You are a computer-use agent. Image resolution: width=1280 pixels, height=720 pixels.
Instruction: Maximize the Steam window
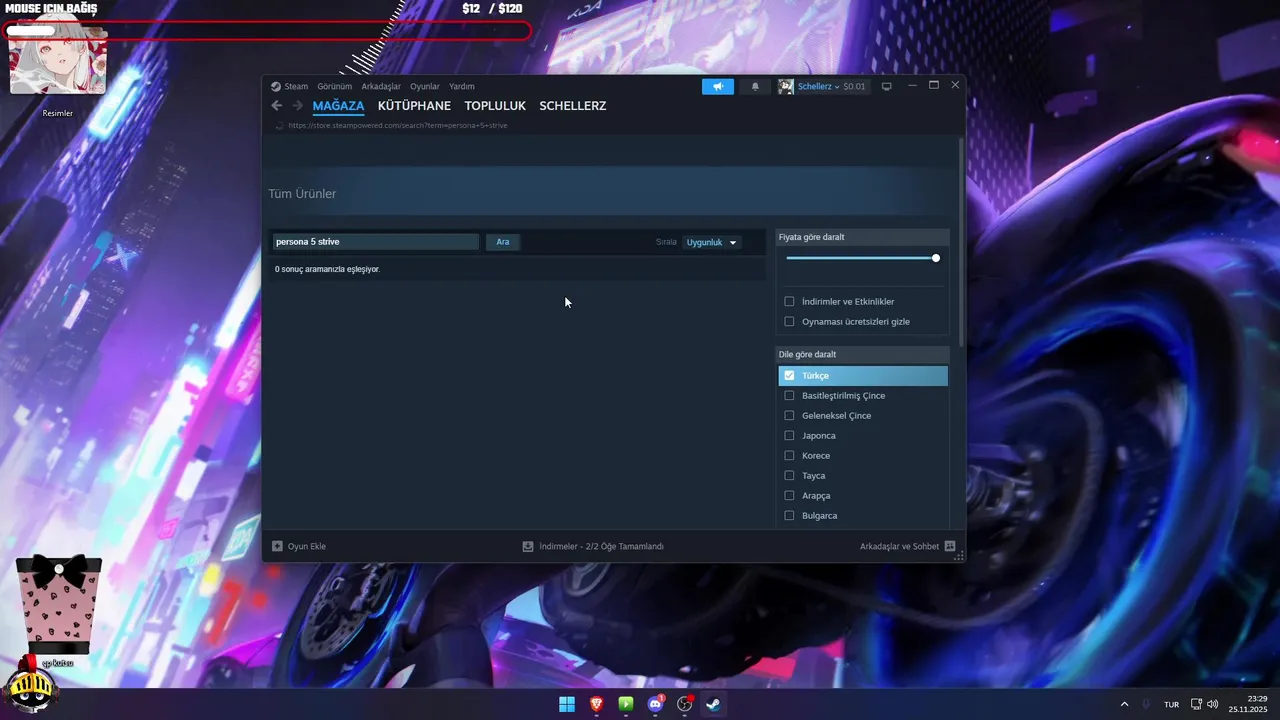[x=934, y=85]
